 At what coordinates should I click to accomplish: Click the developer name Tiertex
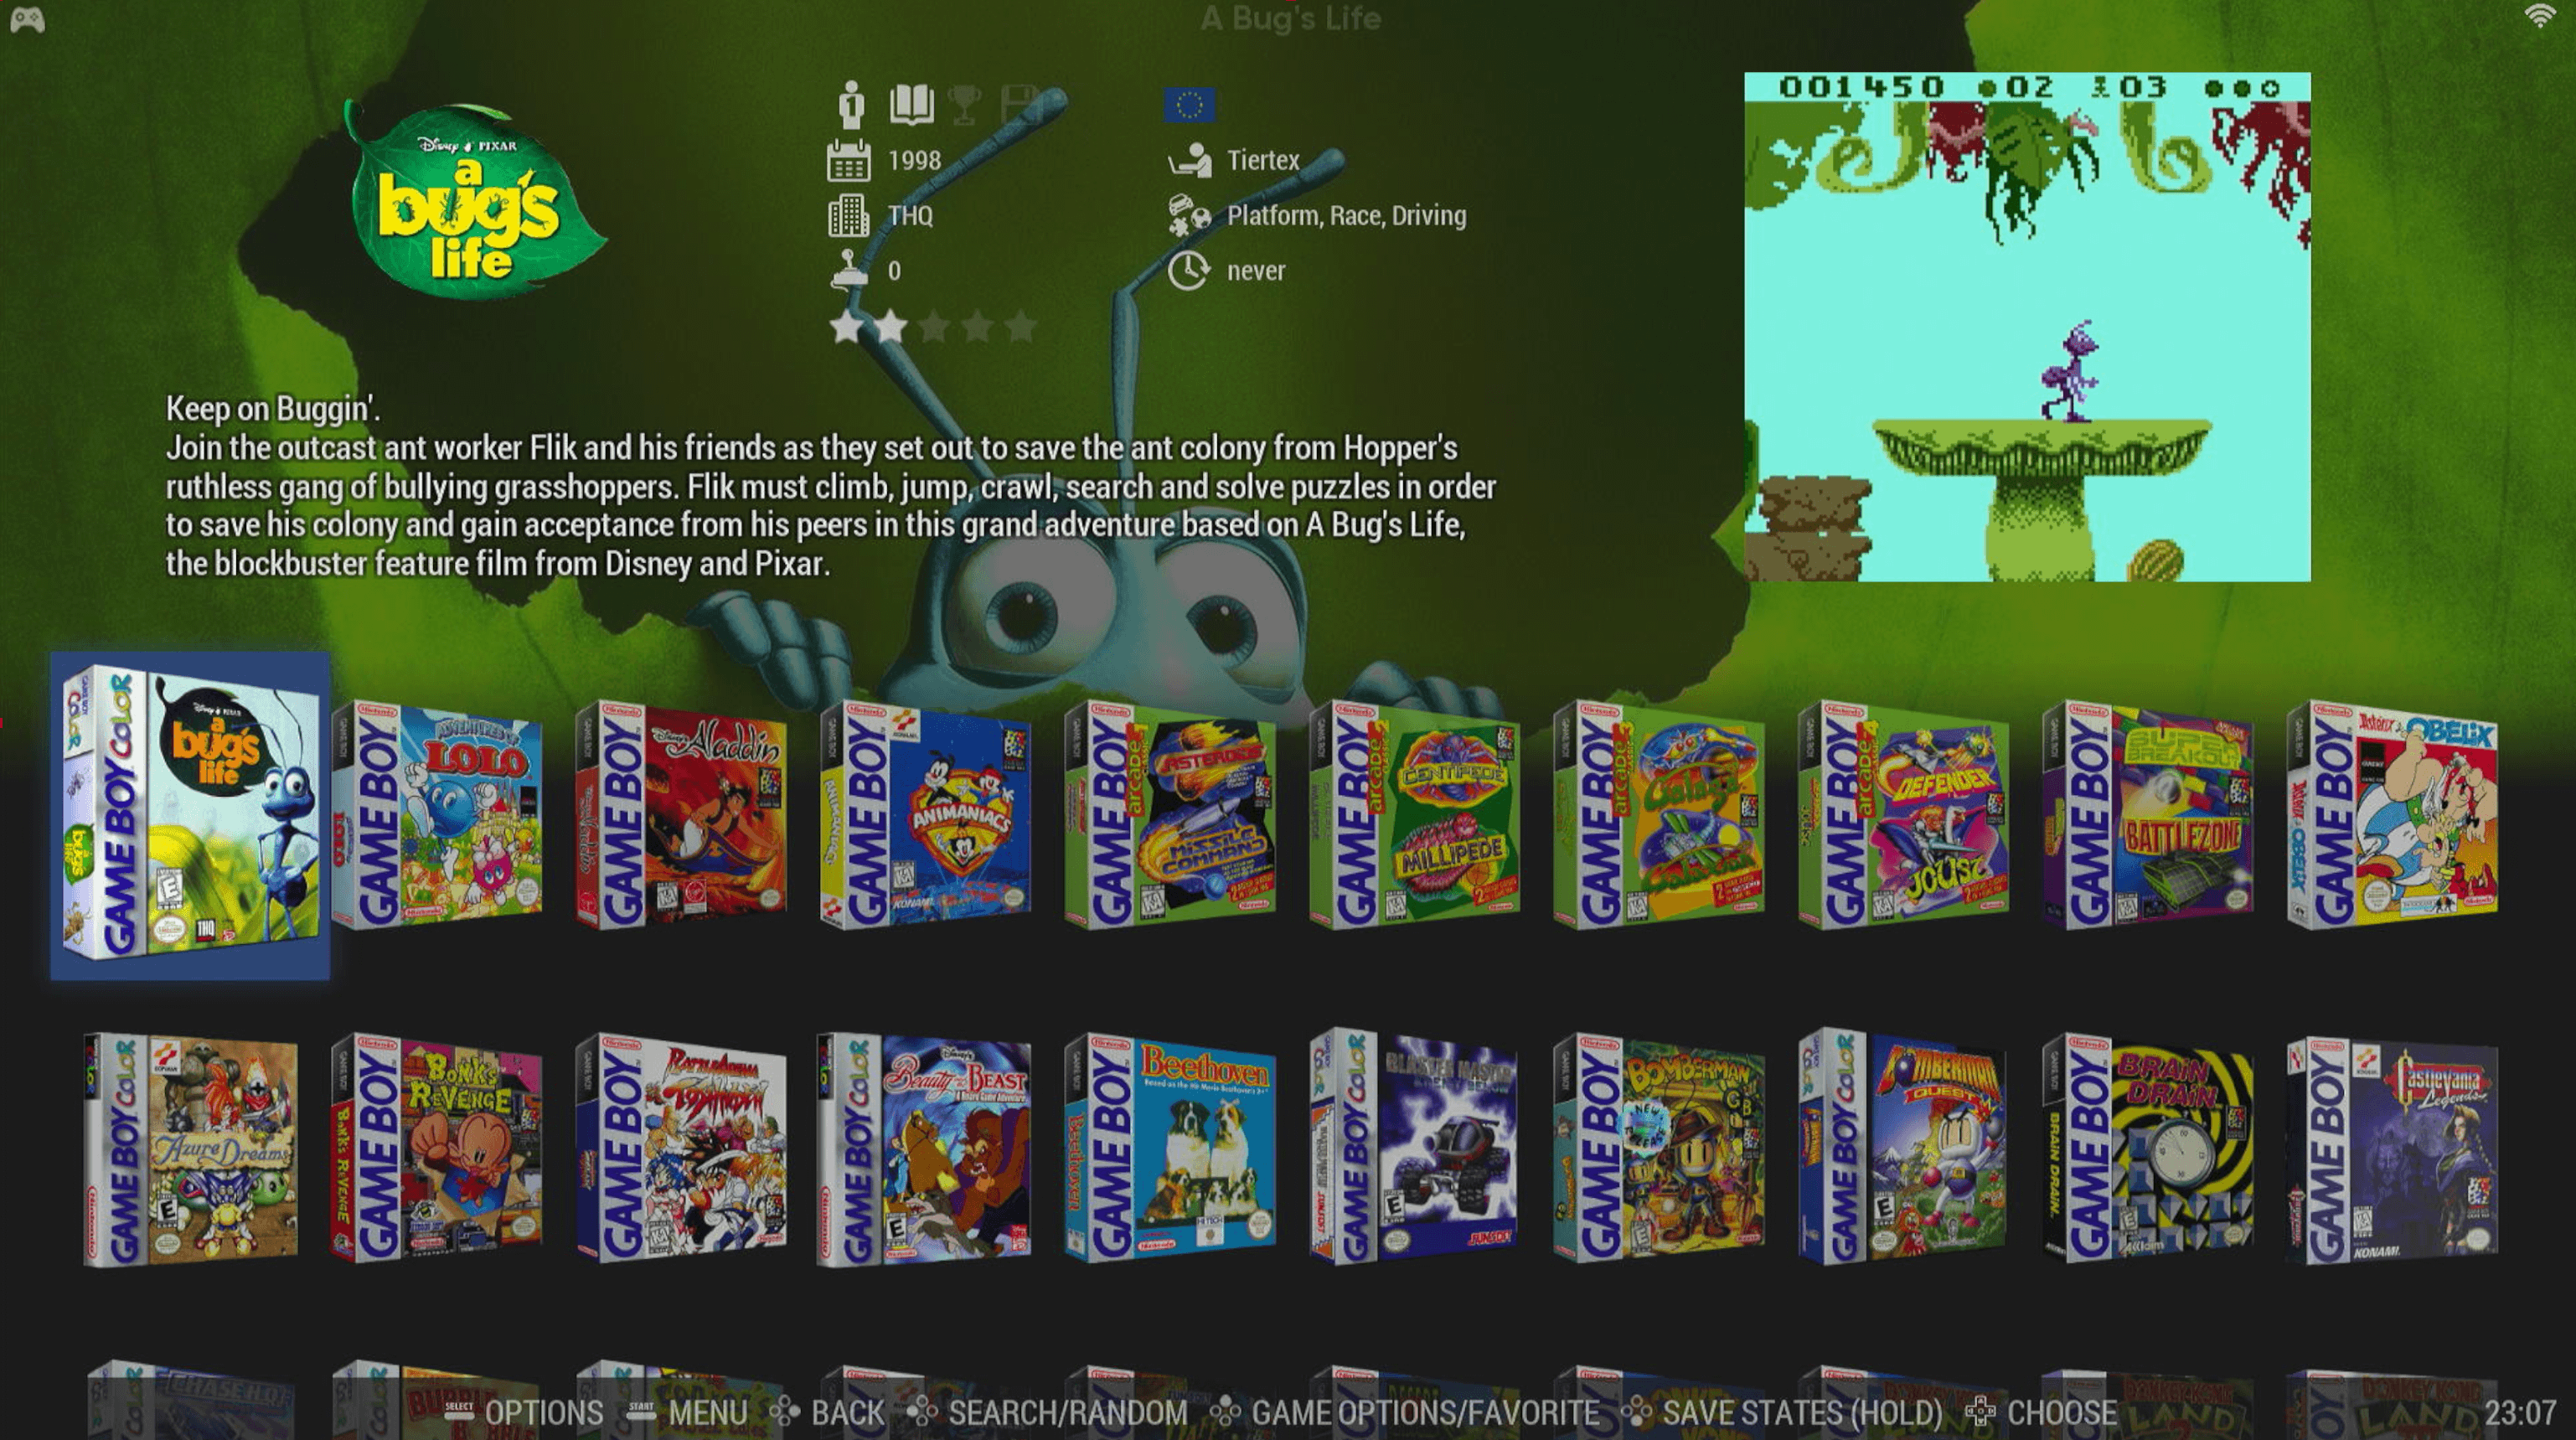tap(1263, 160)
